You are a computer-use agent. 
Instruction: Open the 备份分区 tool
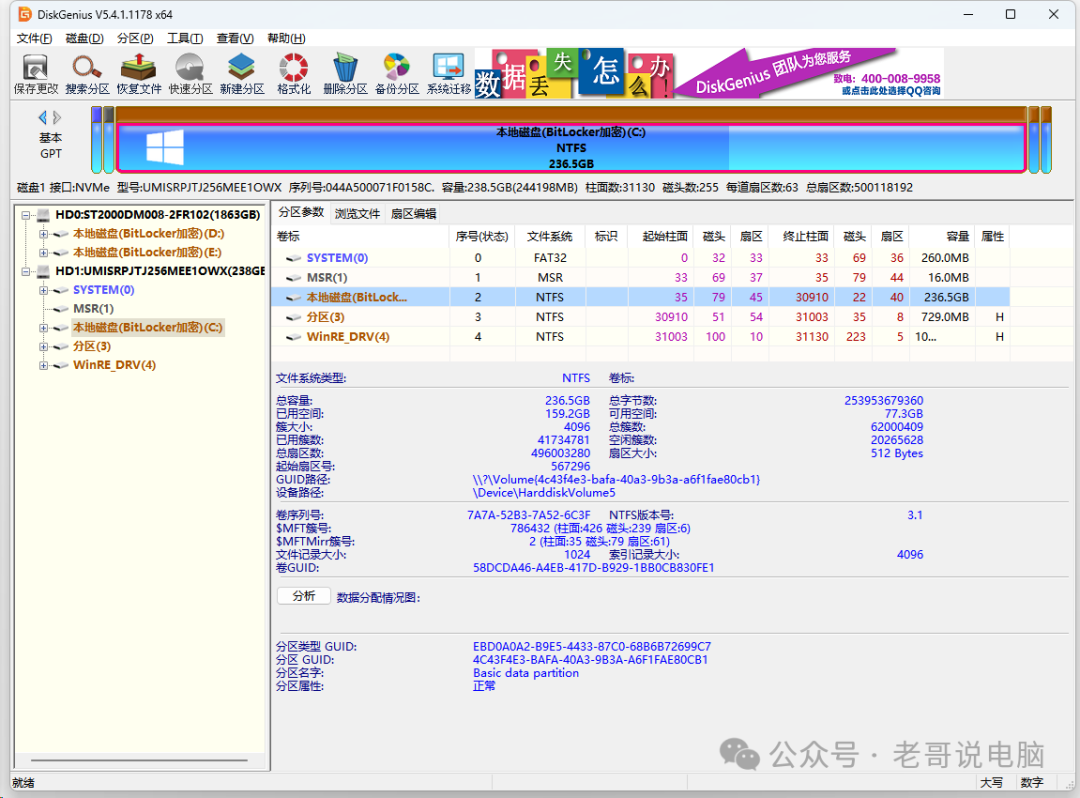397,74
